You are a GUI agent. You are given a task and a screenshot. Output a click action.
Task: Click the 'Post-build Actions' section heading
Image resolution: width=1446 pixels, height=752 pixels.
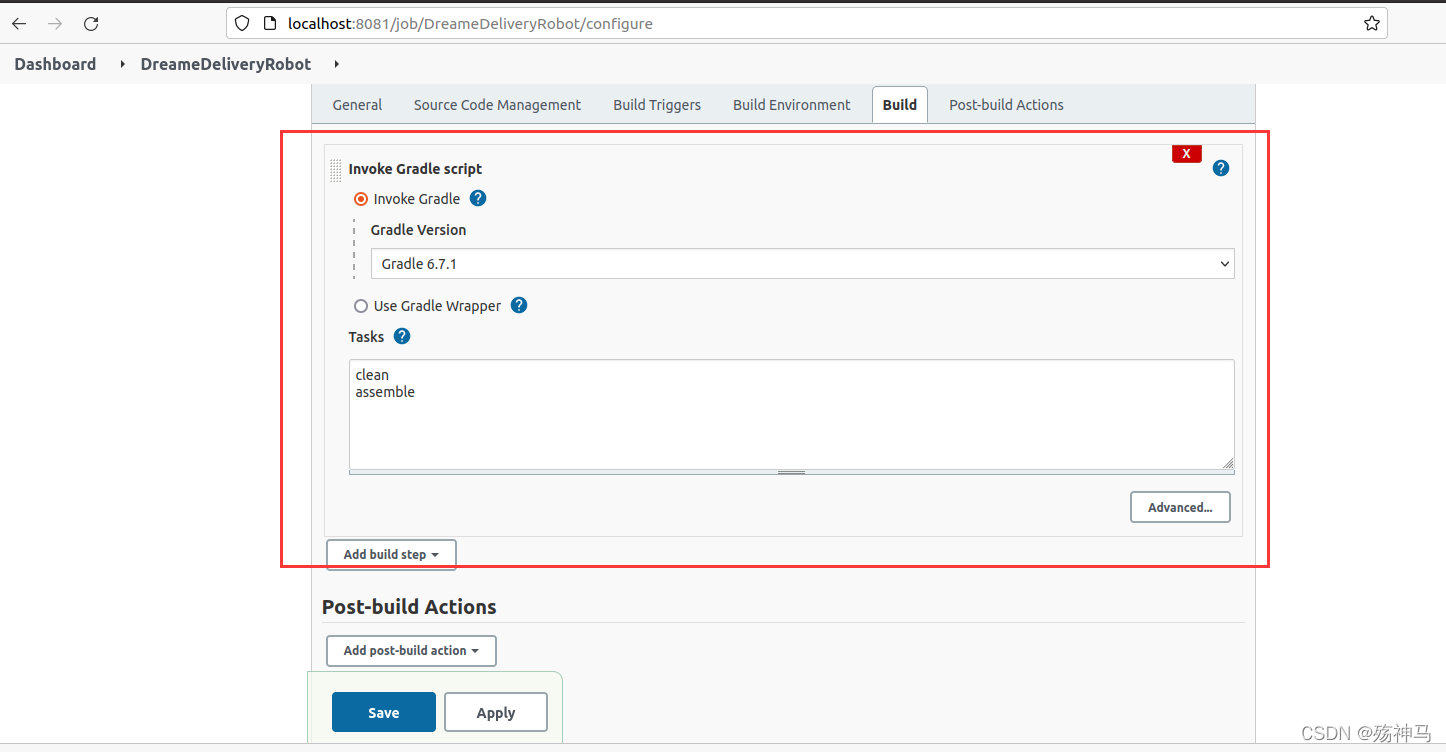pyautogui.click(x=409, y=607)
